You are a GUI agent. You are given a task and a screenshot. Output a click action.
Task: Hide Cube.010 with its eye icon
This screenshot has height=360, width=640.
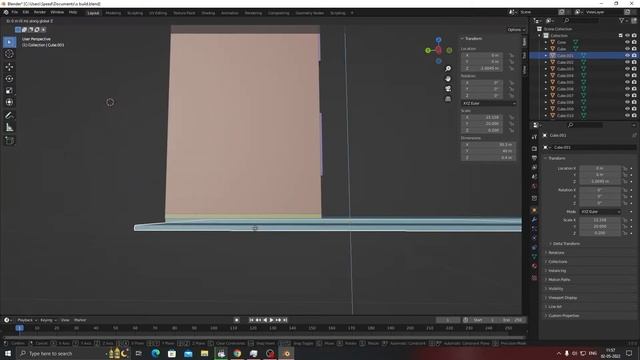(x=627, y=116)
